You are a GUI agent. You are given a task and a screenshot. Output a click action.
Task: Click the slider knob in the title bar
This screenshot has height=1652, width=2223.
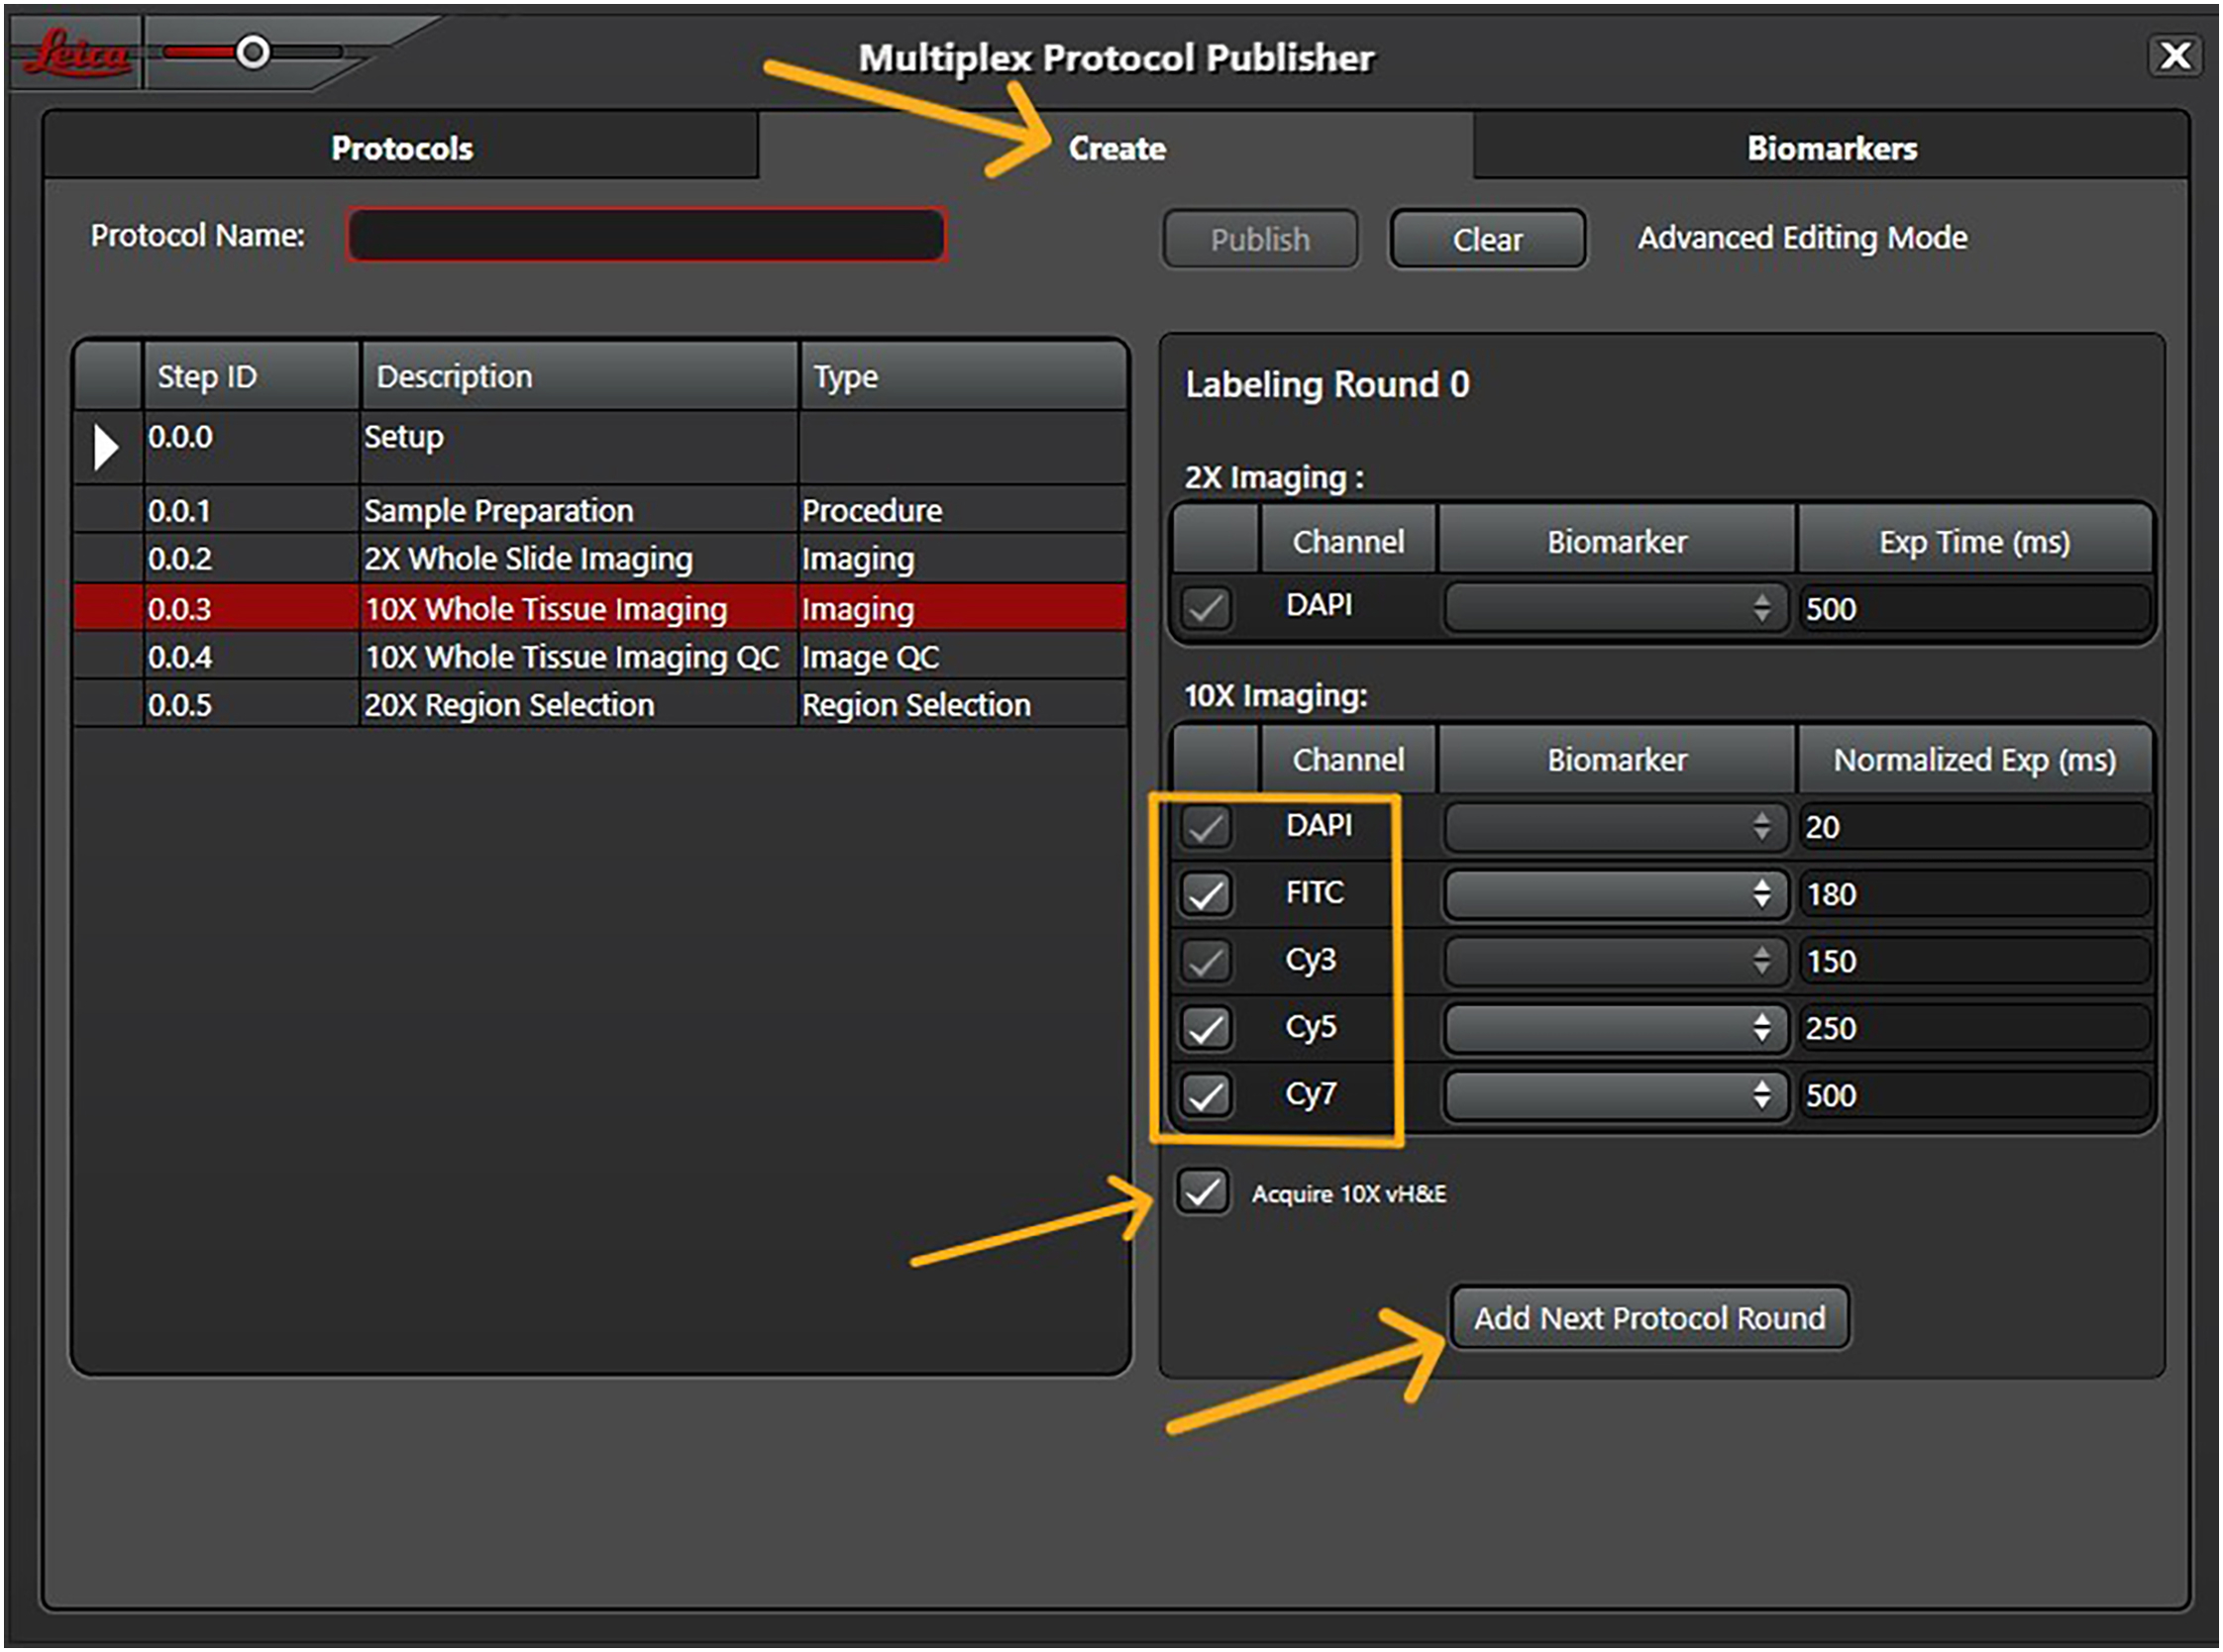click(253, 51)
